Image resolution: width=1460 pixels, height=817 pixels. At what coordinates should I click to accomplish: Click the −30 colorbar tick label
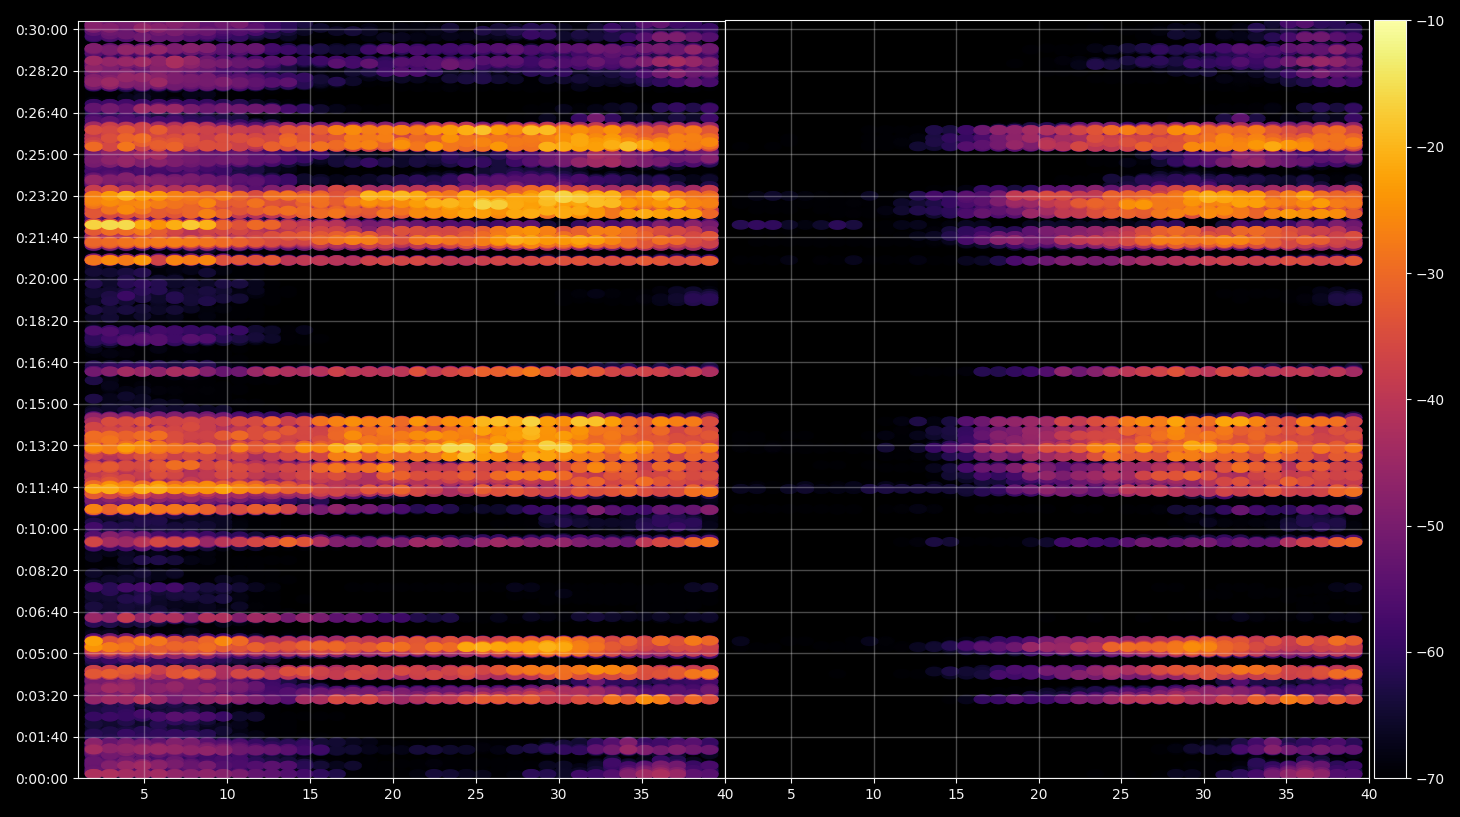coord(1430,274)
